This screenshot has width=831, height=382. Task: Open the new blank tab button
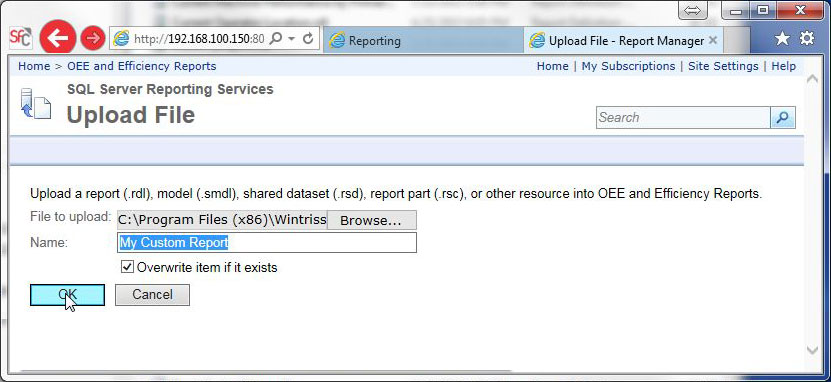pyautogui.click(x=736, y=40)
